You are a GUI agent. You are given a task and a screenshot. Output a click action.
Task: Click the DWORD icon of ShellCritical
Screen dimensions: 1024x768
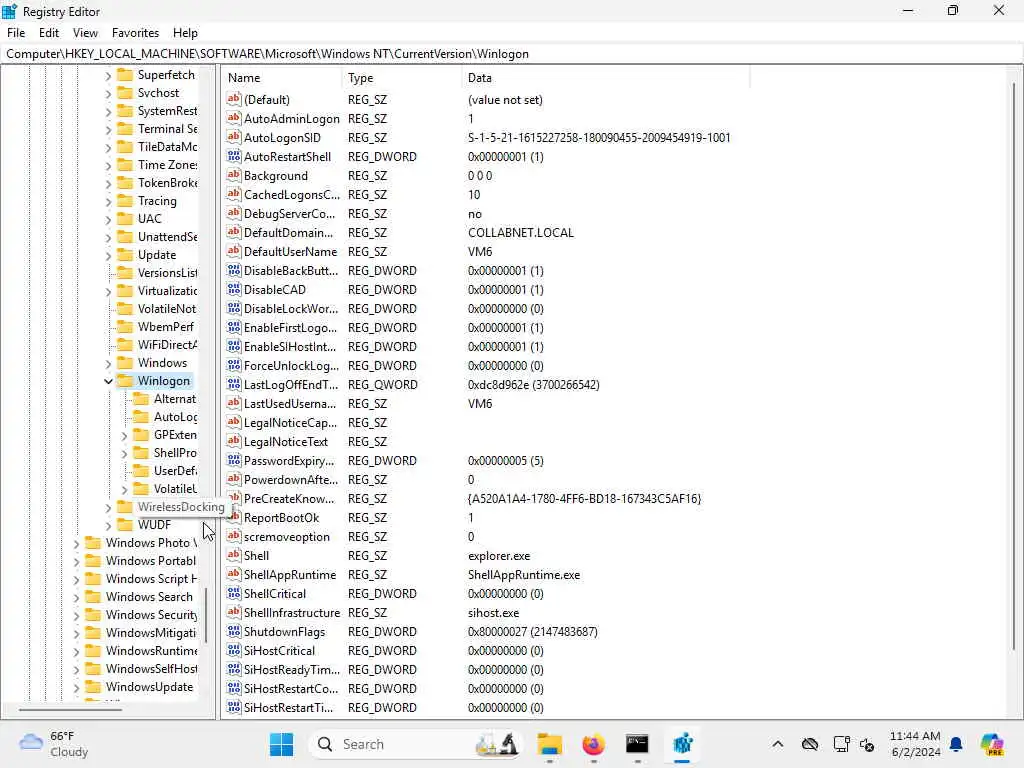pyautogui.click(x=234, y=593)
